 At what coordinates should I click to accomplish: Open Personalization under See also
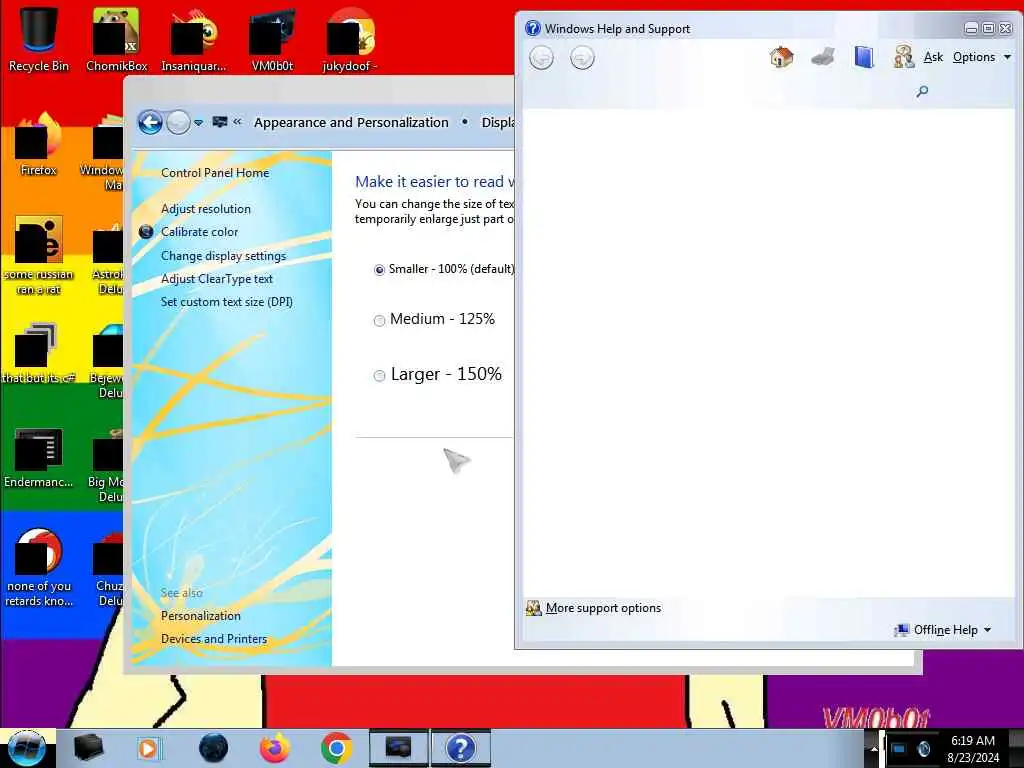pos(200,616)
